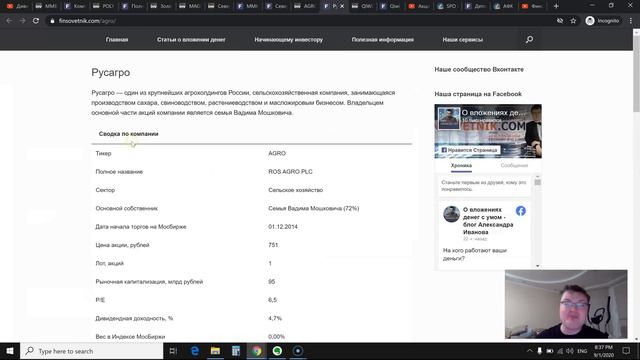Switch to Chrome on the taskbar
The width and height of the screenshot is (640, 360).
click(256, 351)
